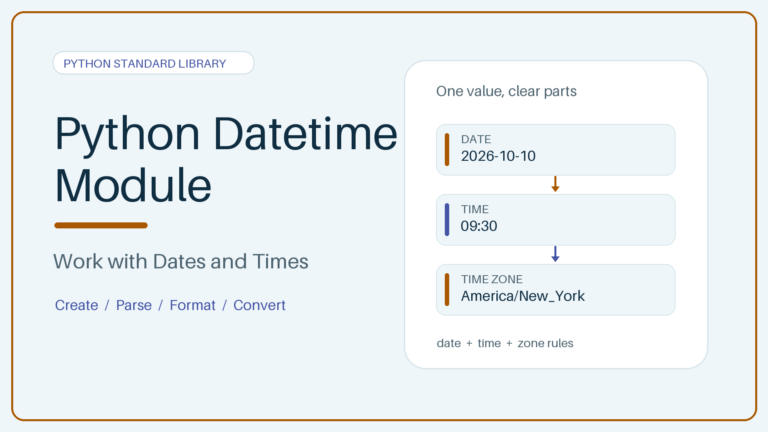This screenshot has height=432, width=768.
Task: Select the DATE card label
Action: coord(476,139)
